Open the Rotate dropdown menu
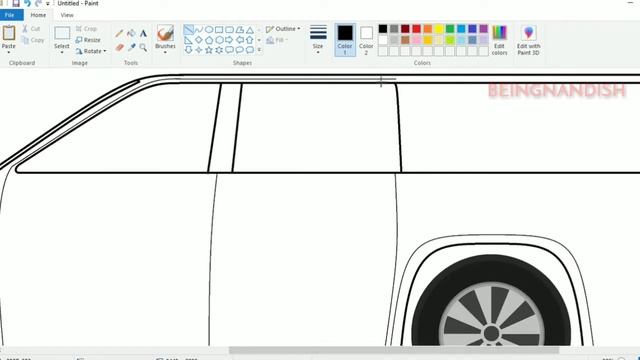The height and width of the screenshot is (360, 640). [91, 51]
